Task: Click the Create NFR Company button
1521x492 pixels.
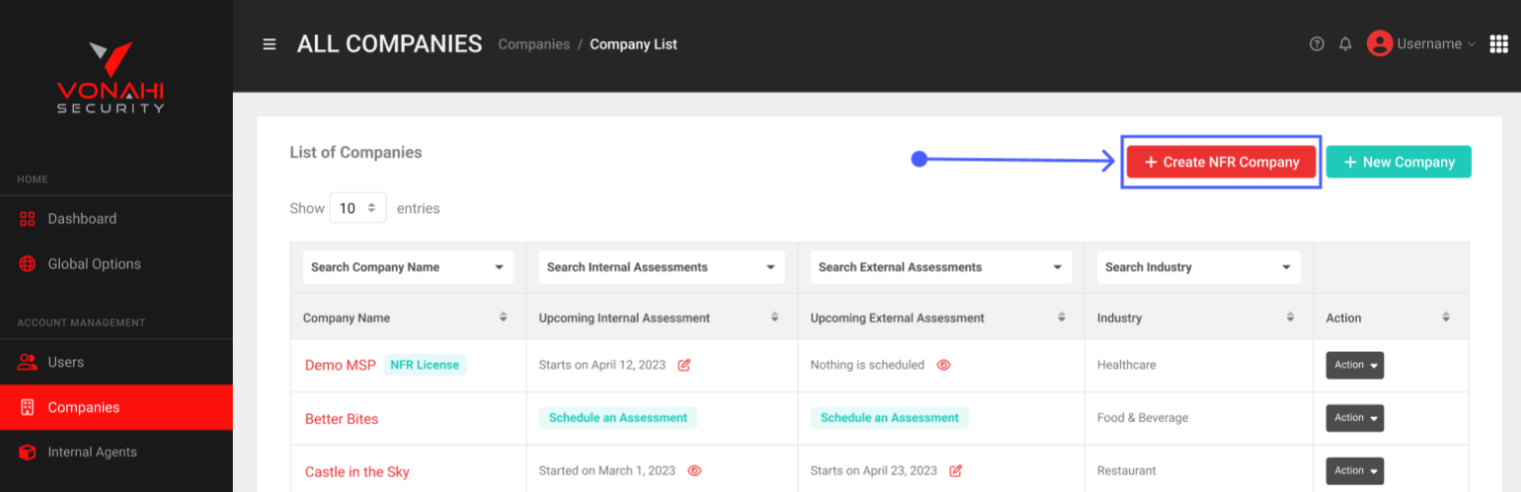Action: (x=1221, y=162)
